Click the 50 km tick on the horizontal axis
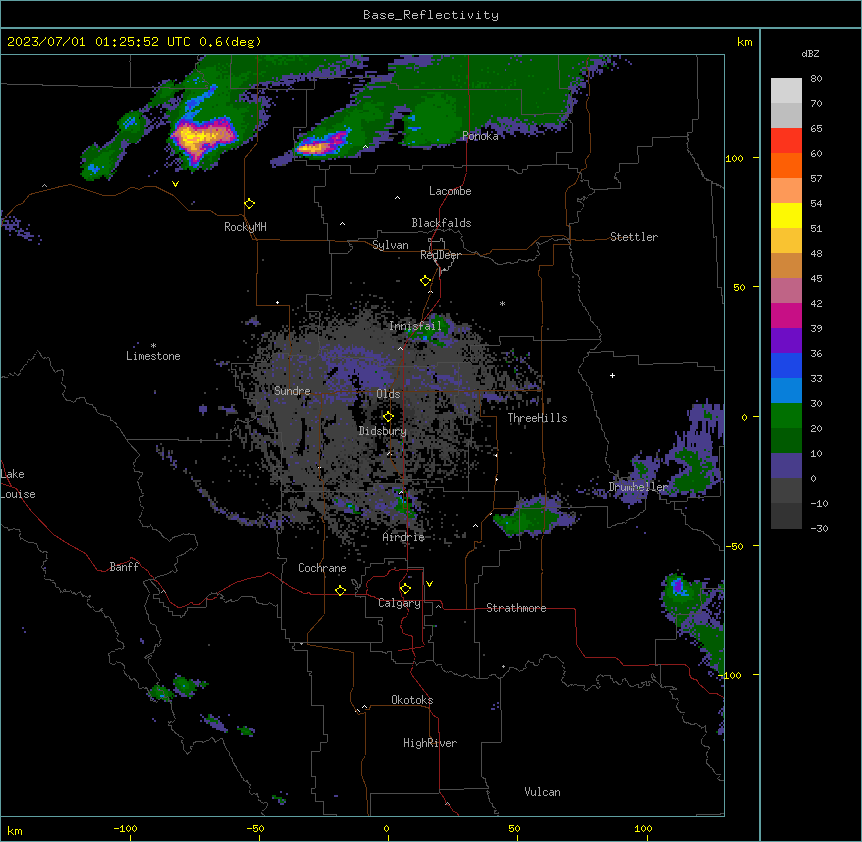The height and width of the screenshot is (842, 862). coord(514,829)
